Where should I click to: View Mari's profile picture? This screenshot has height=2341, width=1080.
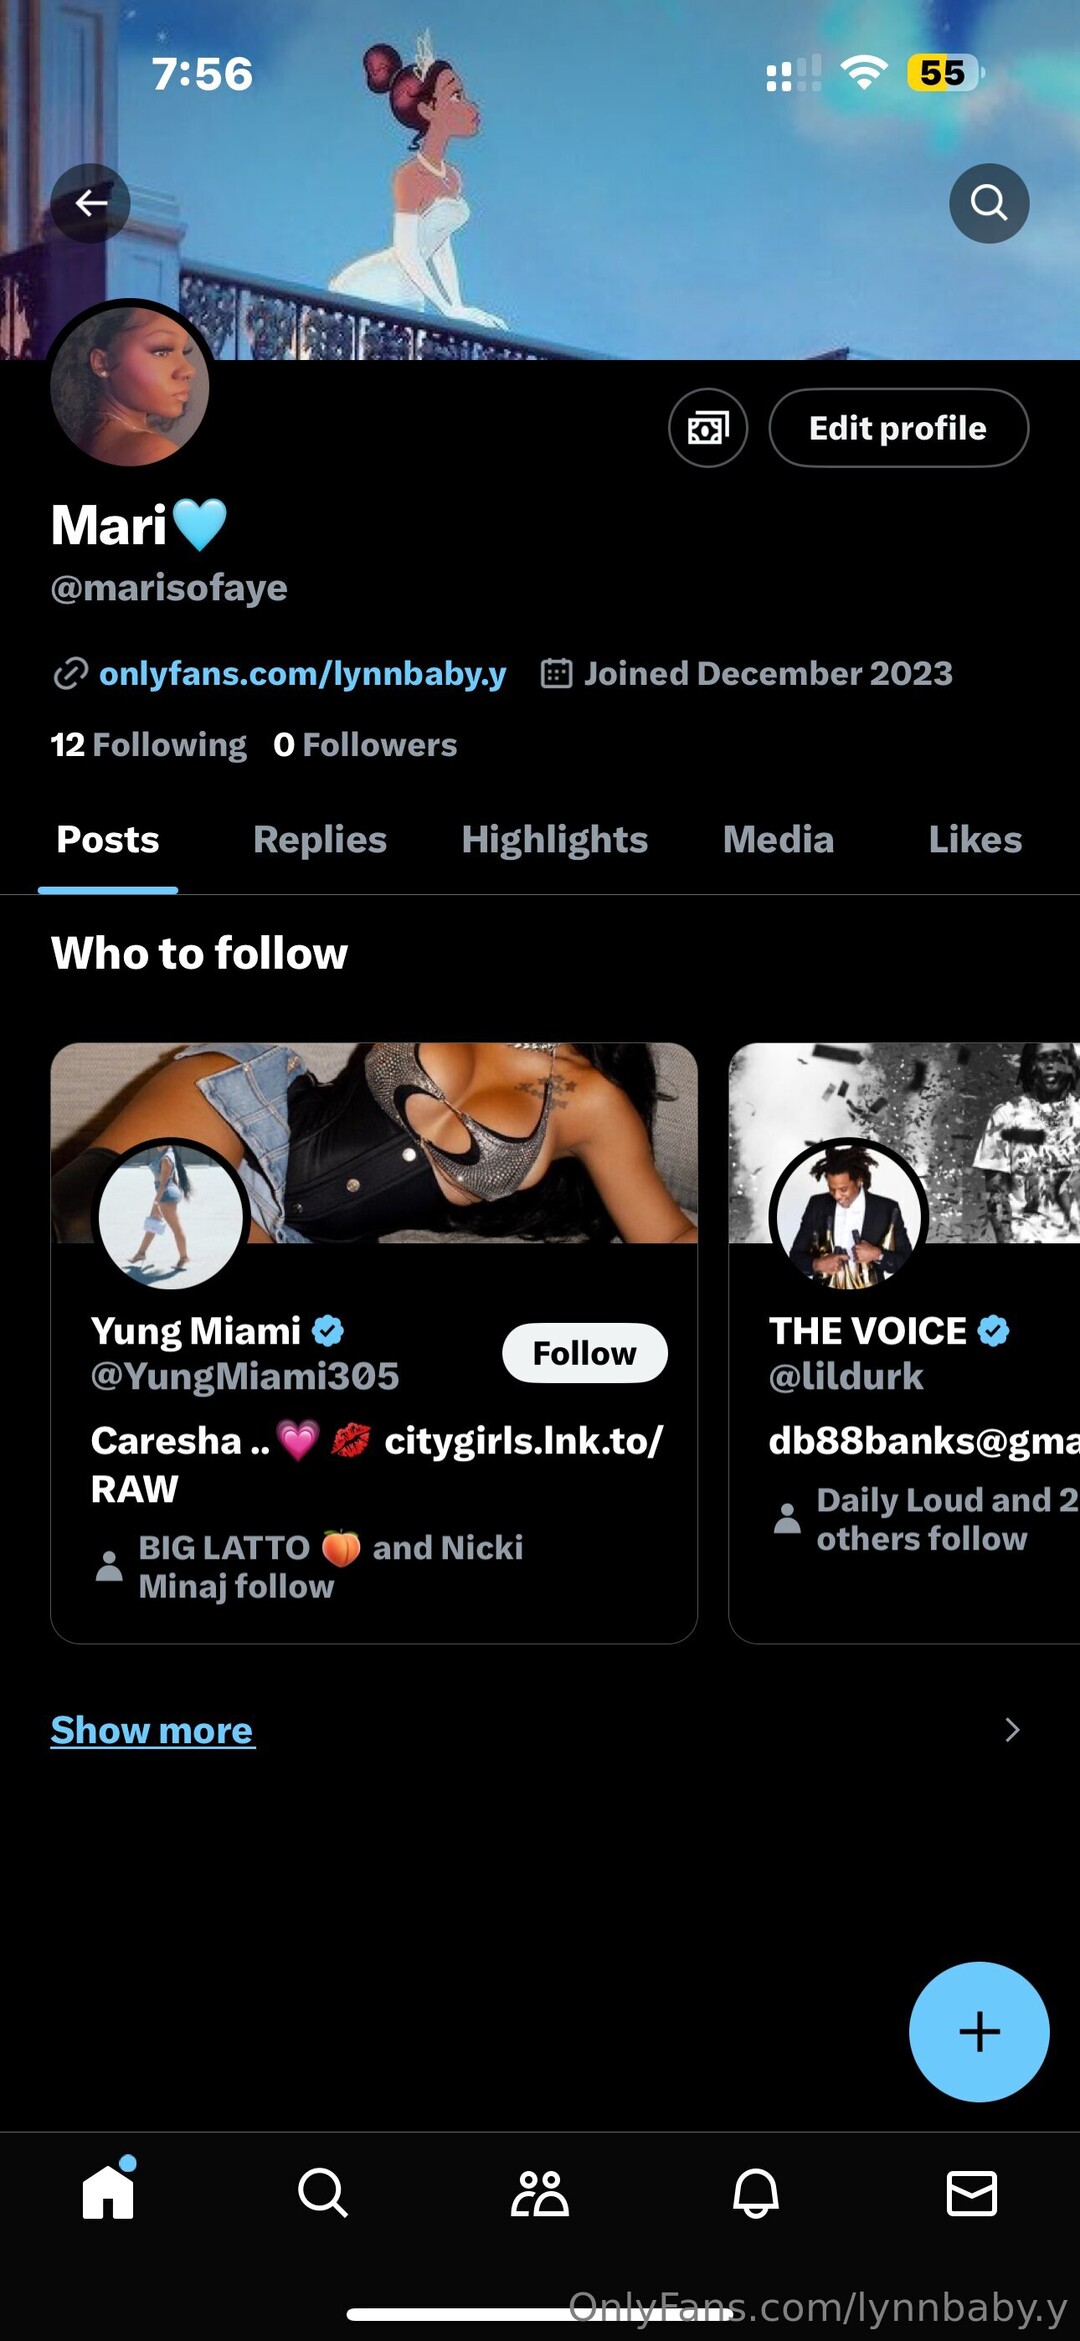(130, 385)
